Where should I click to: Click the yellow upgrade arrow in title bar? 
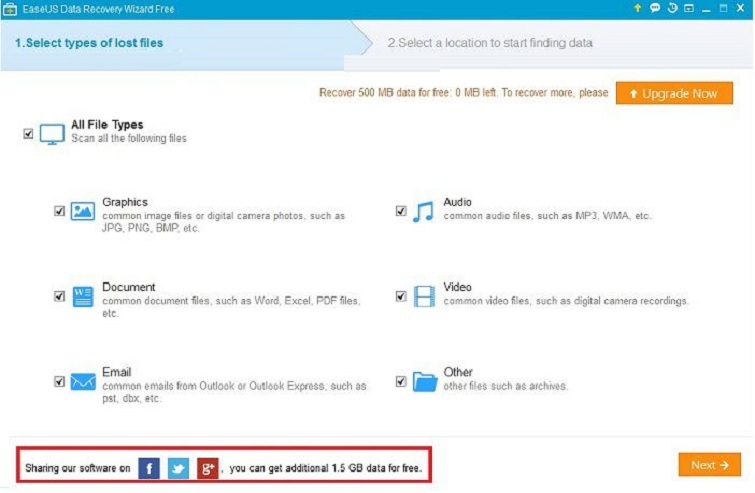(638, 8)
